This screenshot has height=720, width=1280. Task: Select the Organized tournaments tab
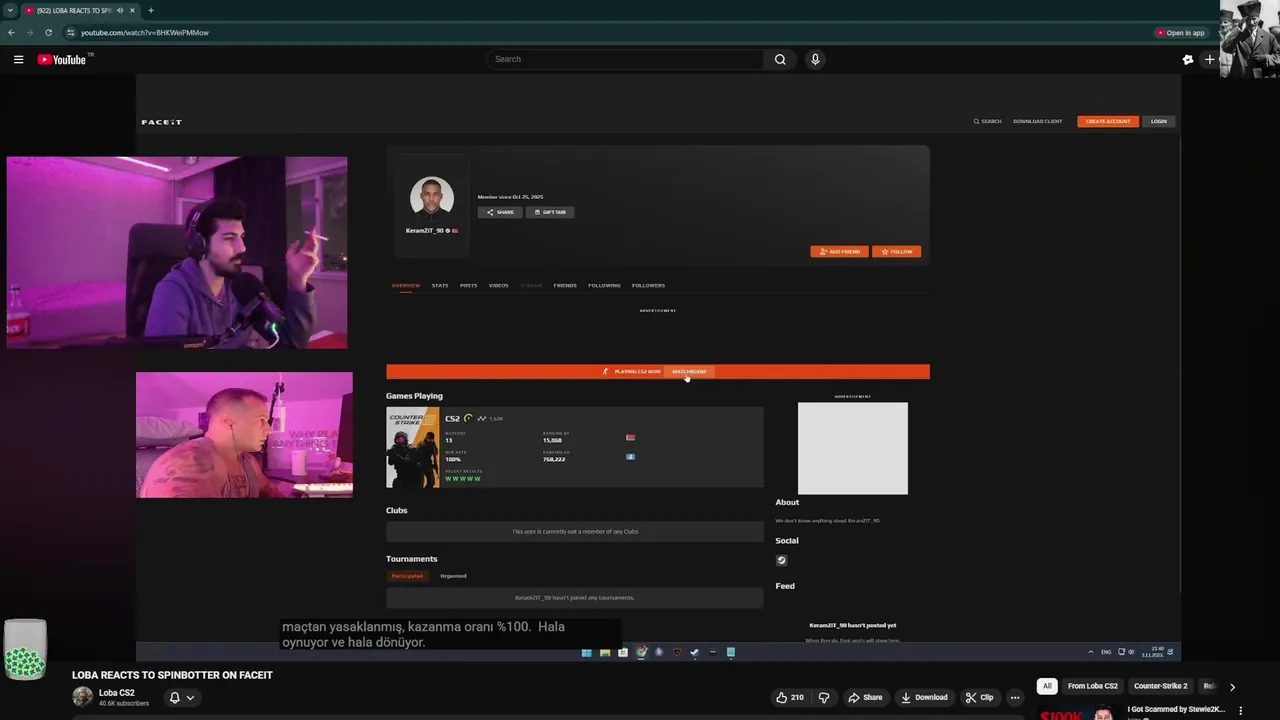point(453,576)
